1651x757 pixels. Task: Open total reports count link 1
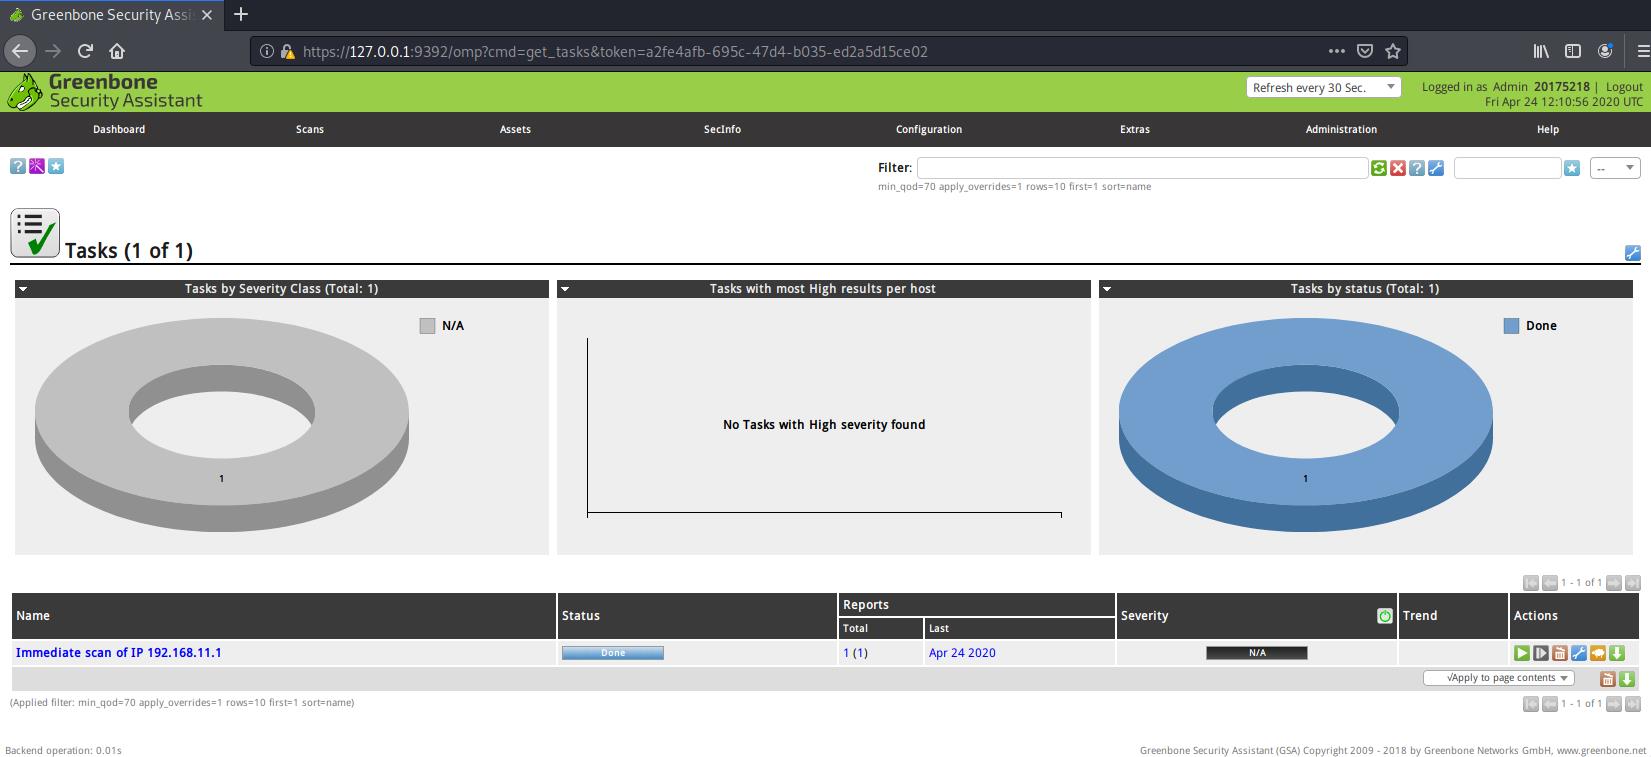coord(846,653)
